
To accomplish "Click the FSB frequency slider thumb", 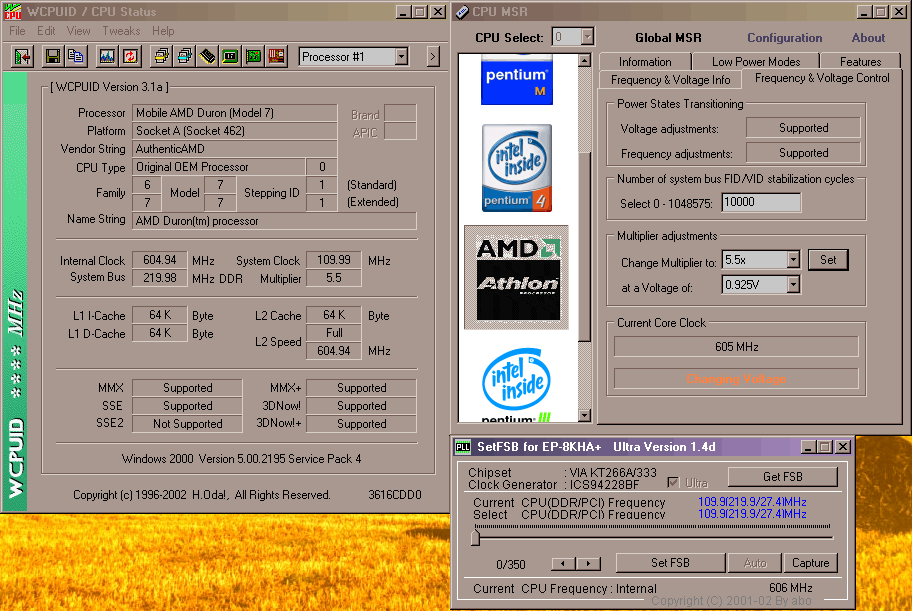I will coord(476,538).
